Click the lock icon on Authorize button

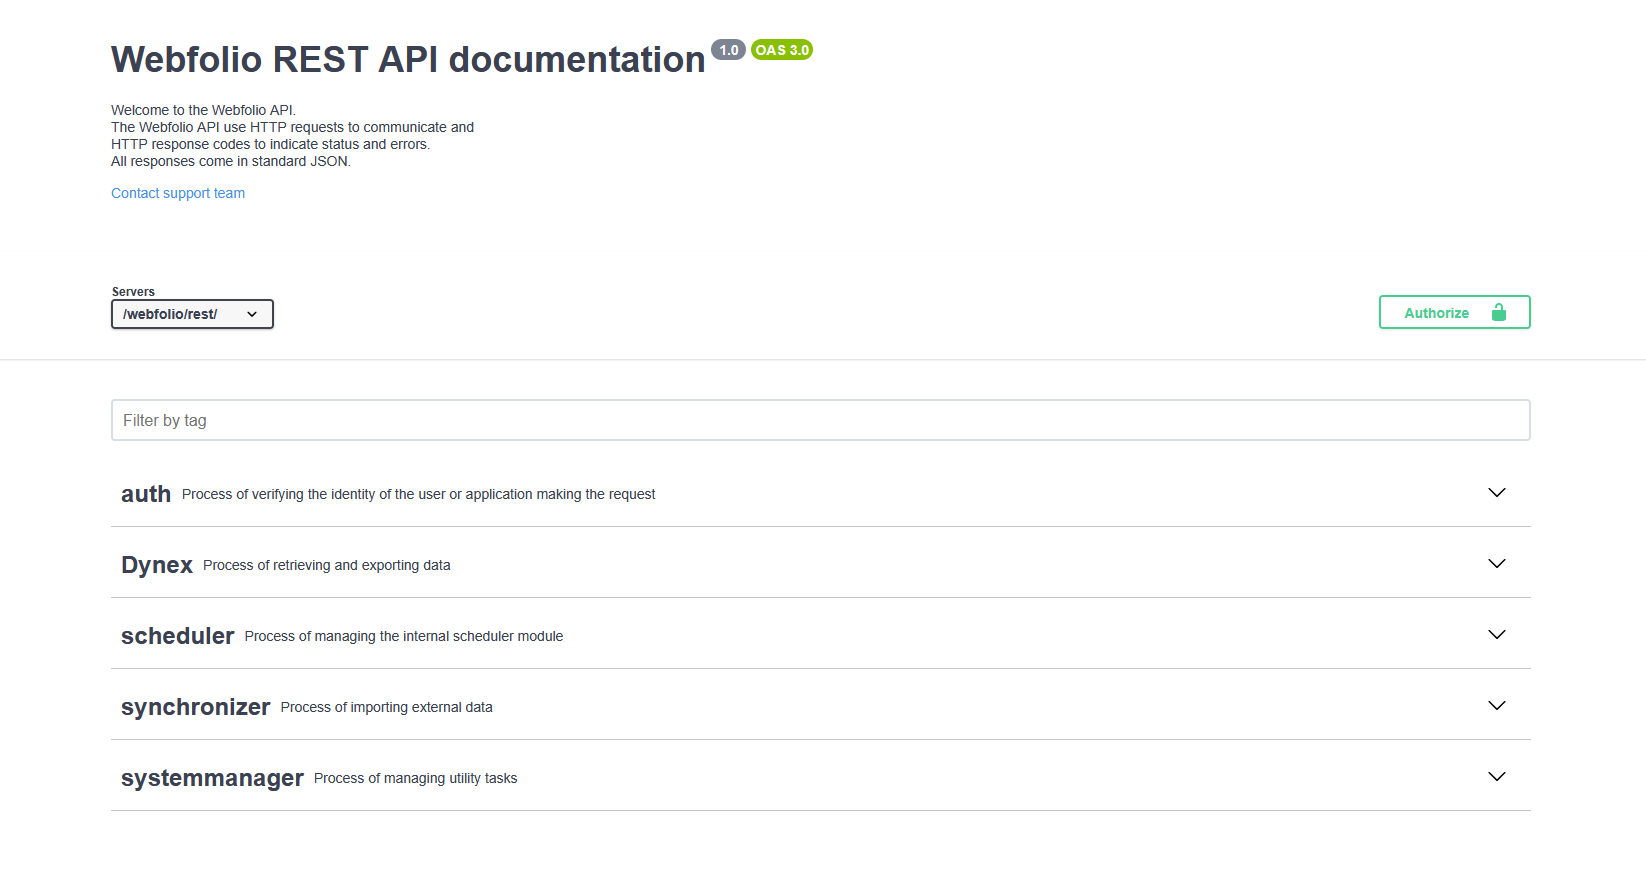(x=1498, y=313)
